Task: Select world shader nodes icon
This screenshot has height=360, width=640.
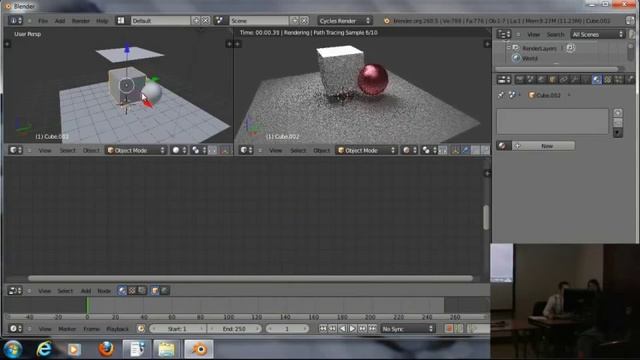Action: click(164, 291)
